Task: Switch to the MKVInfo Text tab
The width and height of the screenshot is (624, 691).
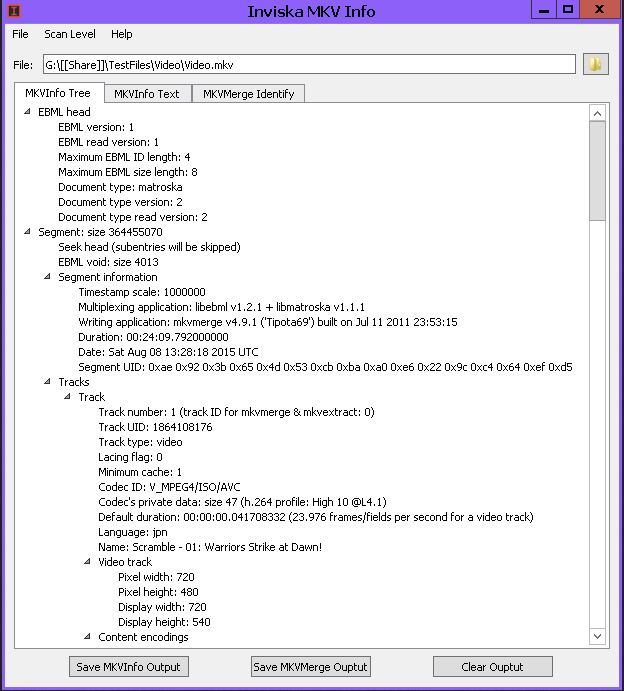Action: tap(147, 93)
